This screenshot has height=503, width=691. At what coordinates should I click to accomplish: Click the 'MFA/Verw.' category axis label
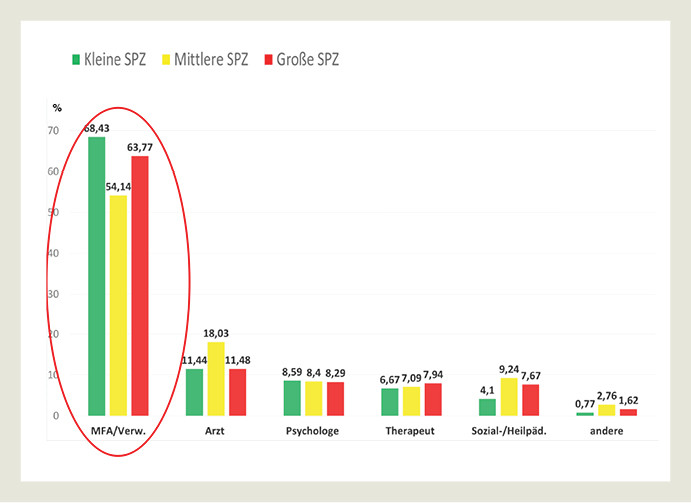[118, 432]
